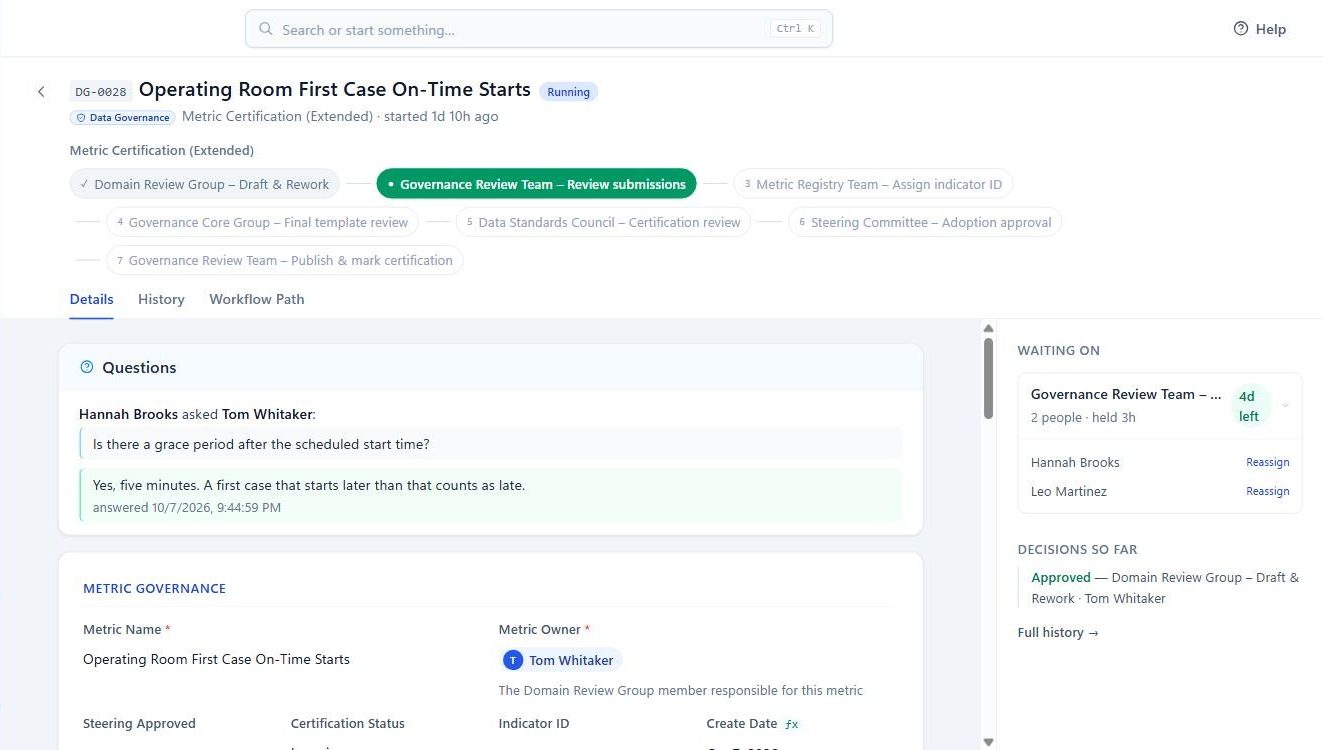Open the Full history link
The image size is (1323, 750).
[1058, 633]
